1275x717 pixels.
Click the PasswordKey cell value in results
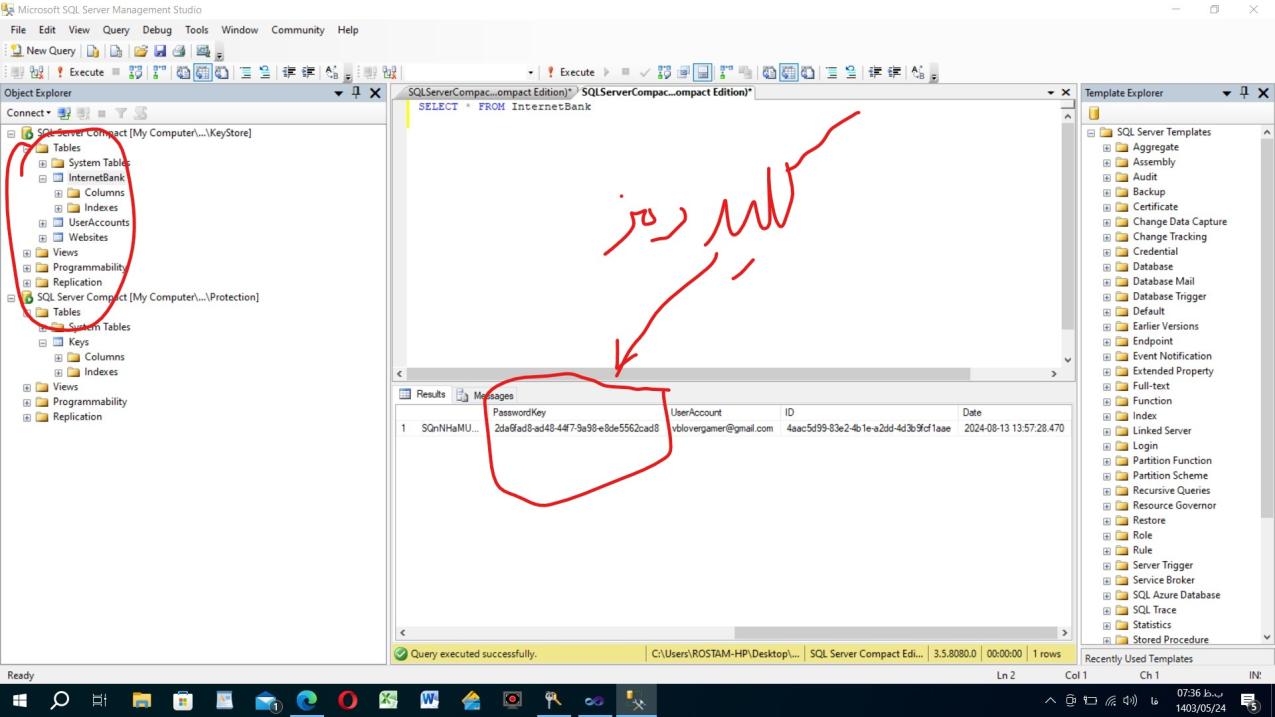576,428
